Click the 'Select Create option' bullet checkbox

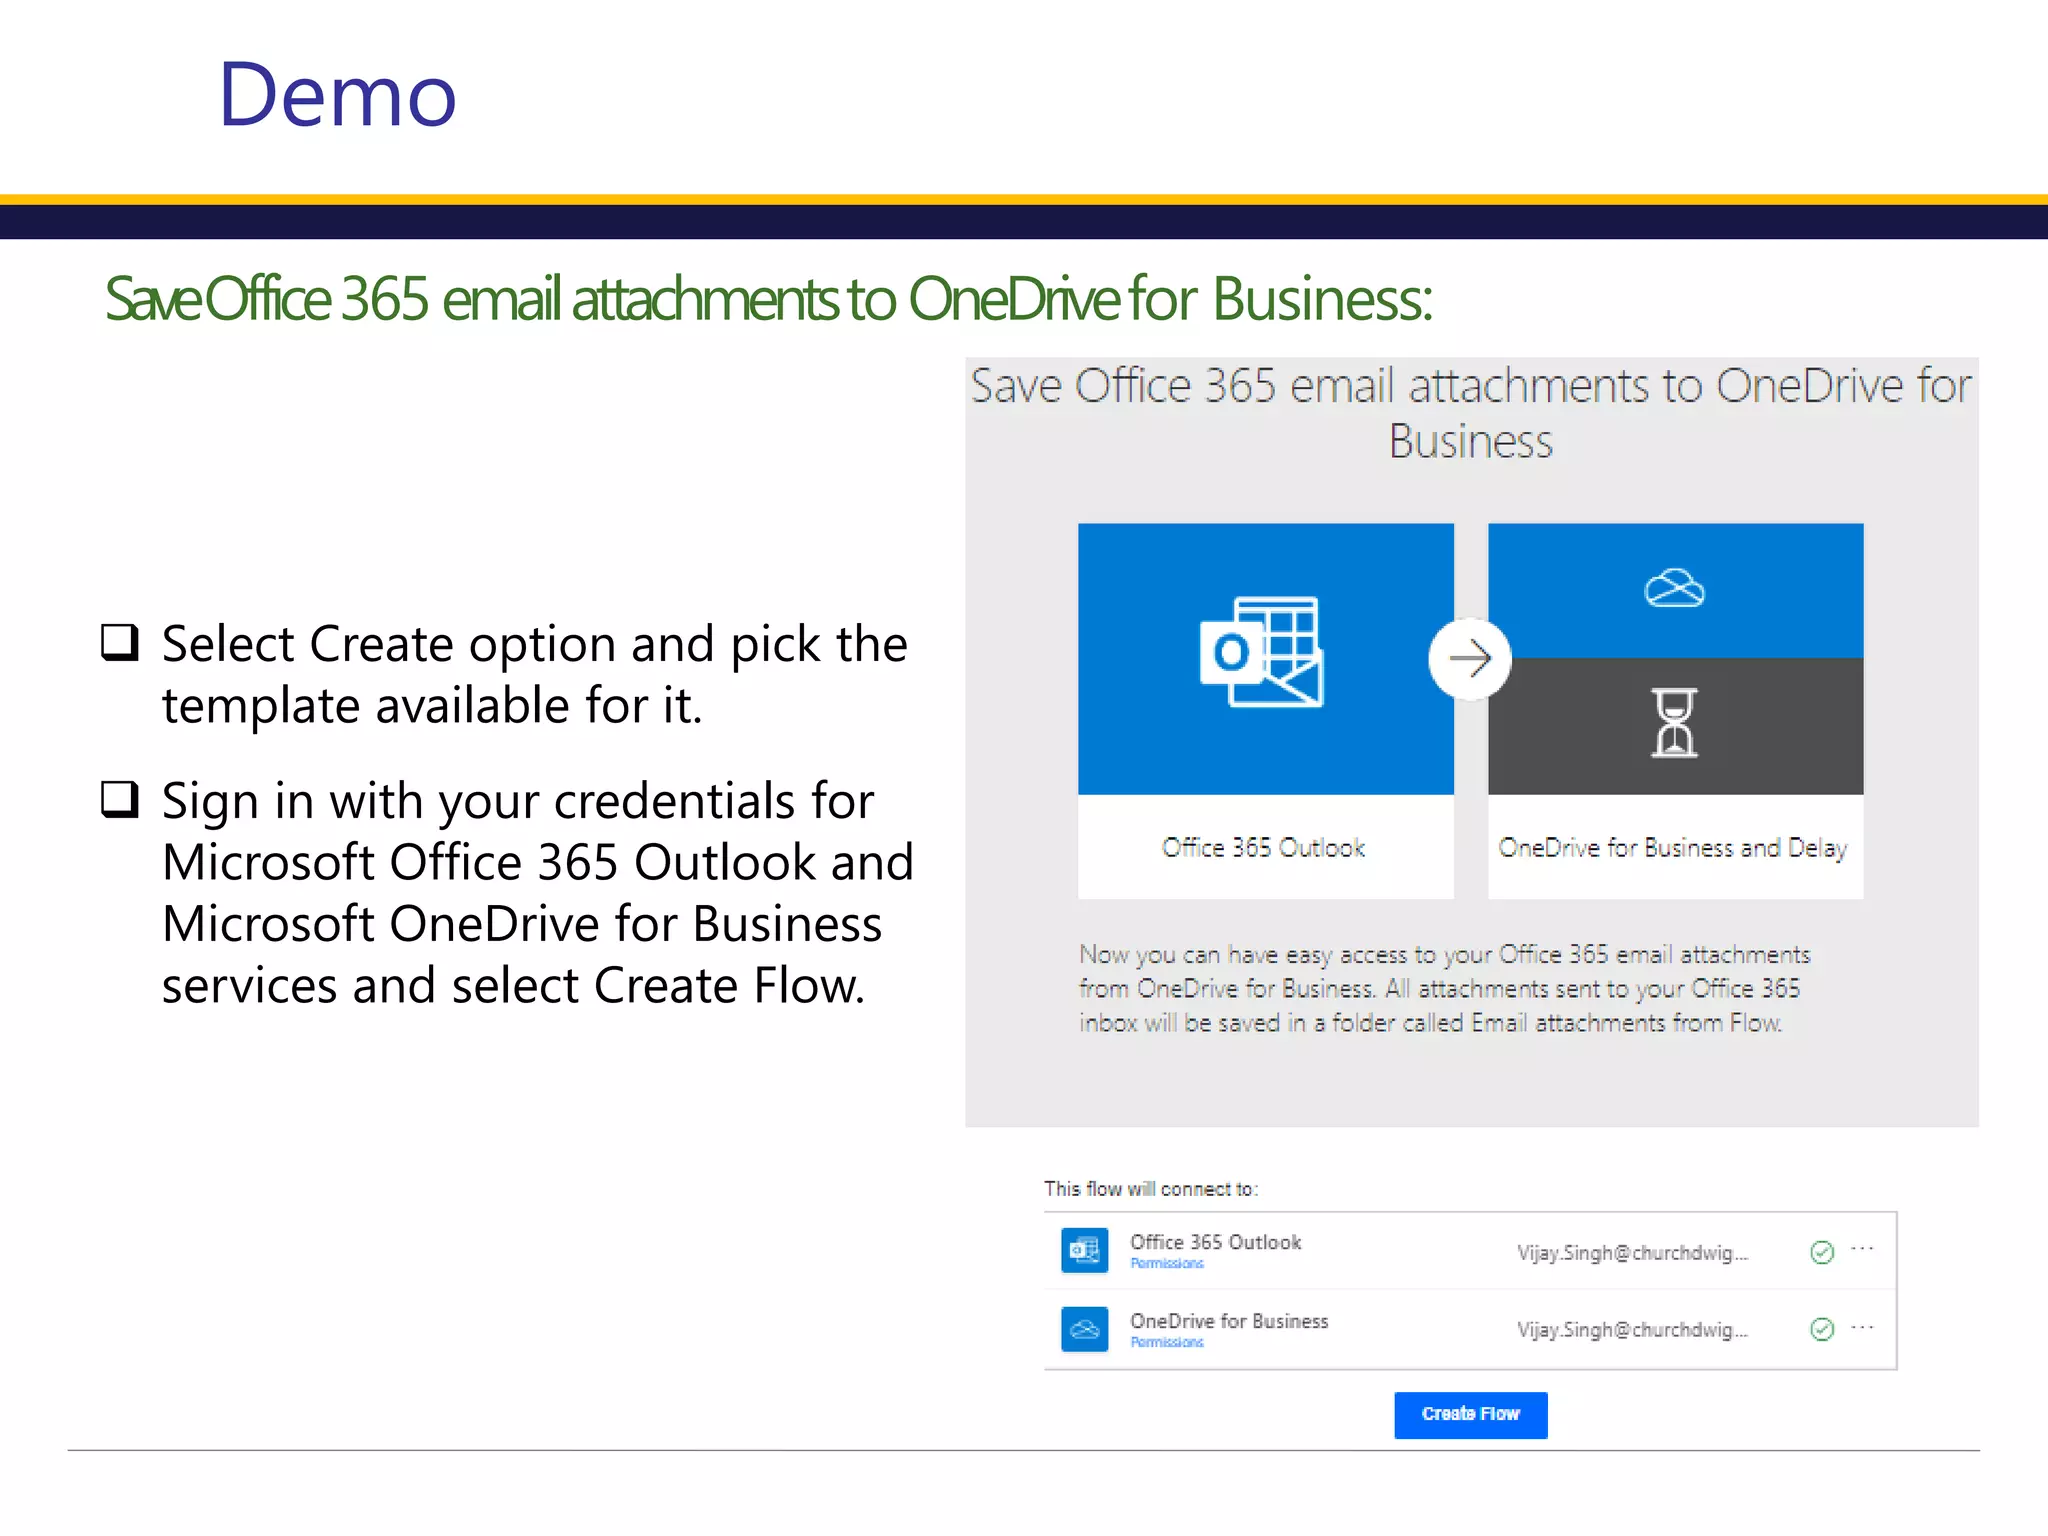coord(120,643)
